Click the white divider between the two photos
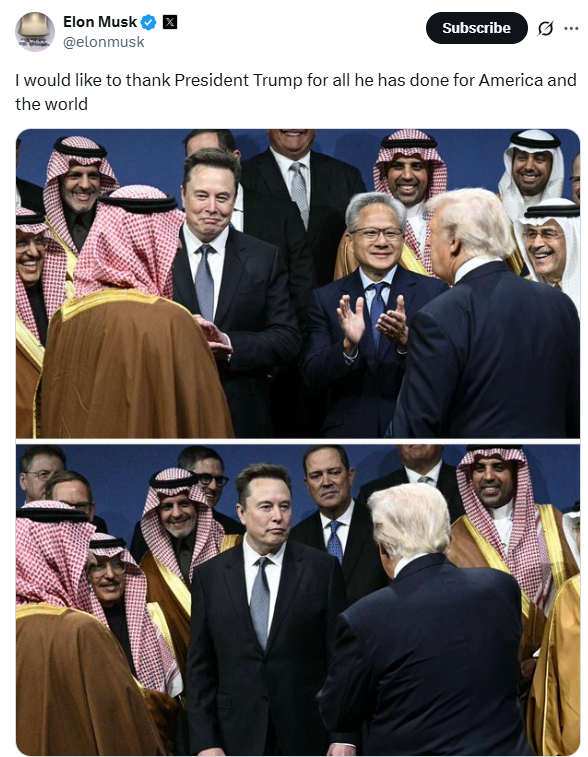This screenshot has width=588, height=757. (x=298, y=441)
